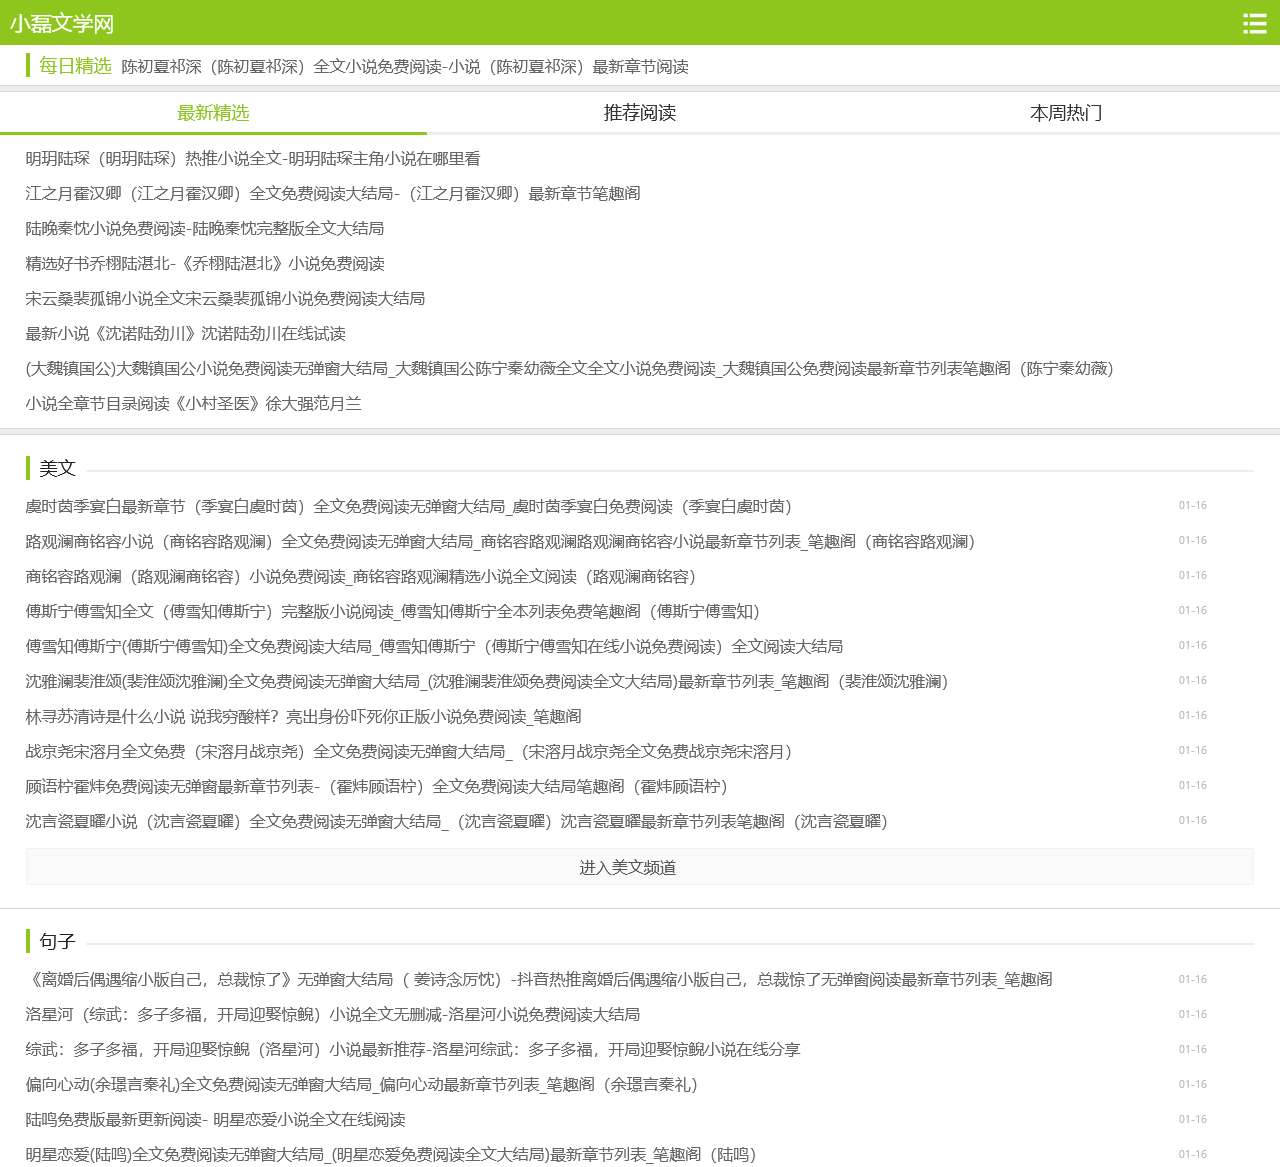Open 洛星河 小说全文无删减 article
The height and width of the screenshot is (1167, 1280).
pyautogui.click(x=333, y=1015)
